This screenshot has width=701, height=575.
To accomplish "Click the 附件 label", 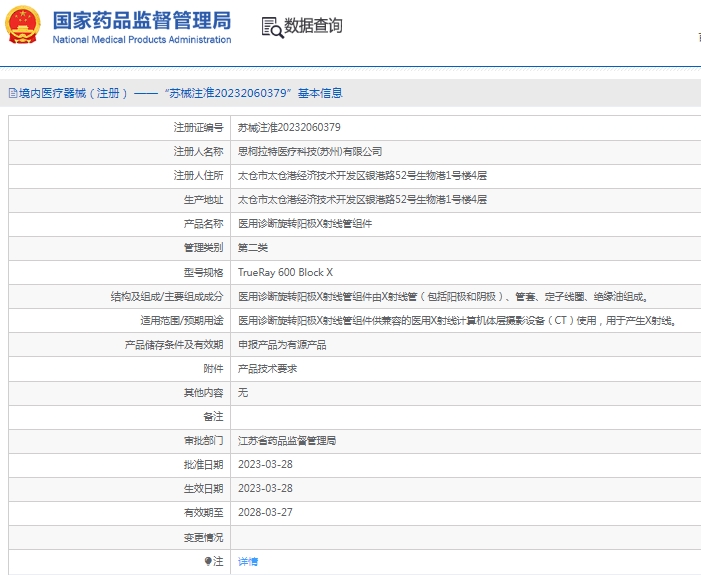I will (213, 368).
